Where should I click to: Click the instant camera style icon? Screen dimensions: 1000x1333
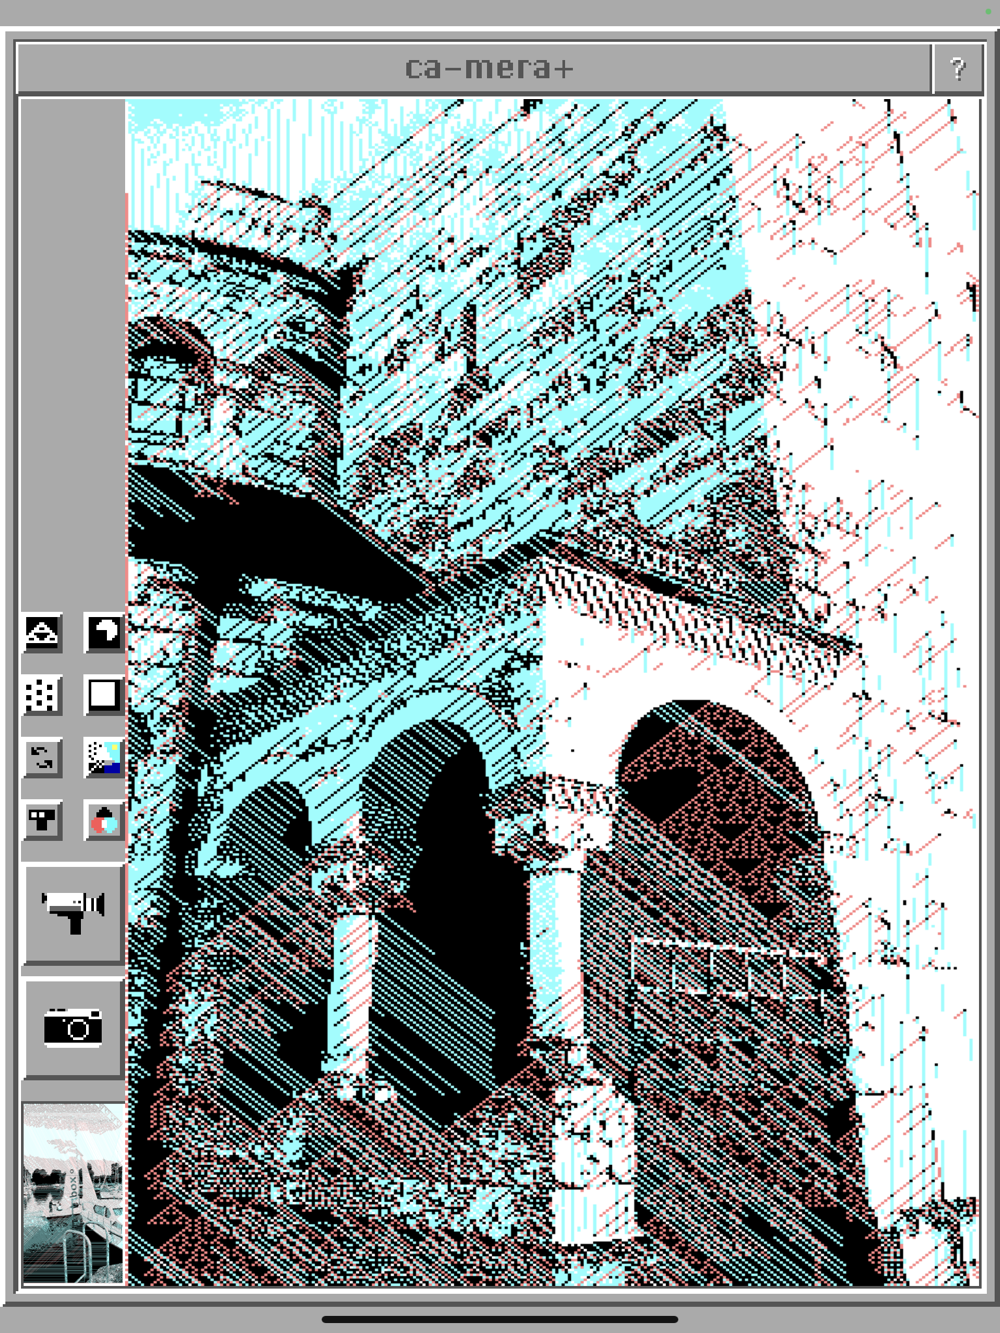[42, 821]
